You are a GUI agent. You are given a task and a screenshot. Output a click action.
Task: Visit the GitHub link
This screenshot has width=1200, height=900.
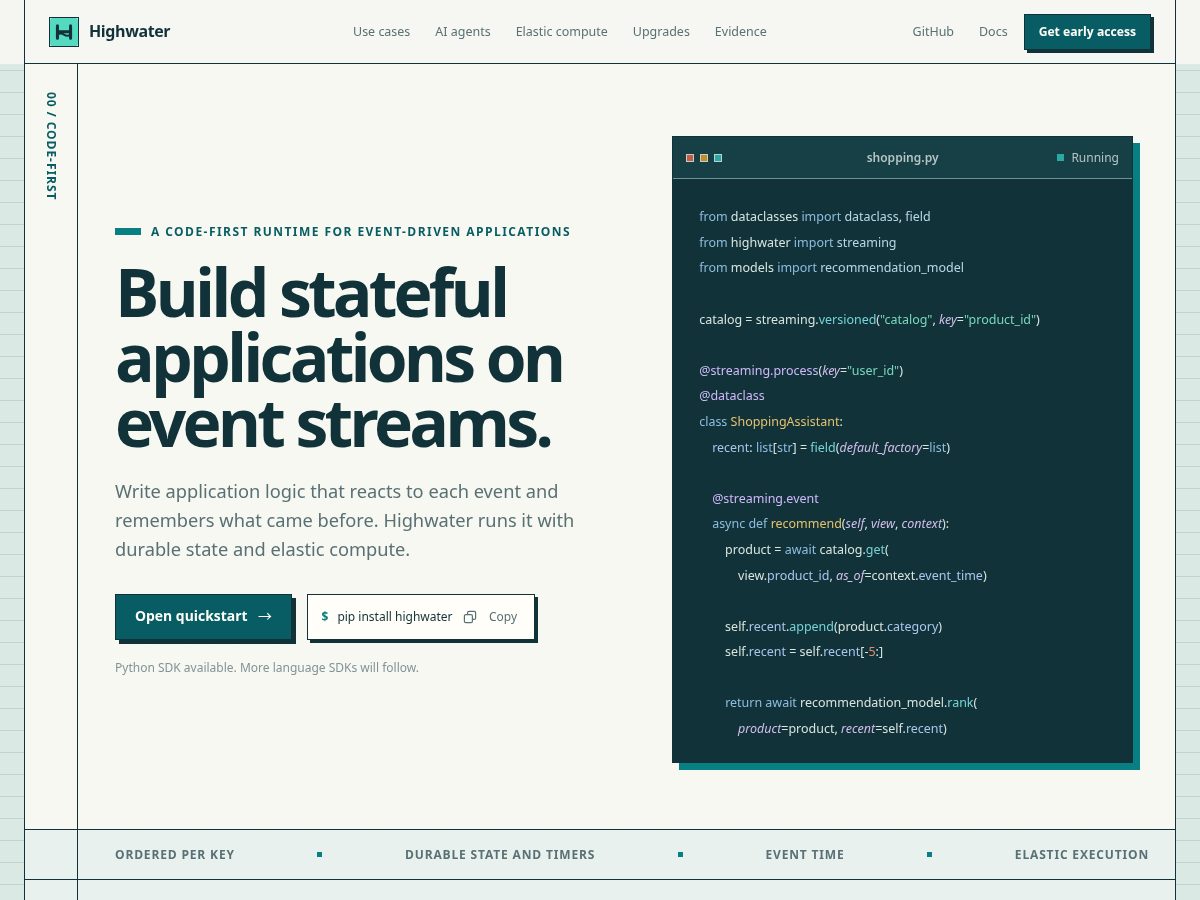[x=933, y=32]
